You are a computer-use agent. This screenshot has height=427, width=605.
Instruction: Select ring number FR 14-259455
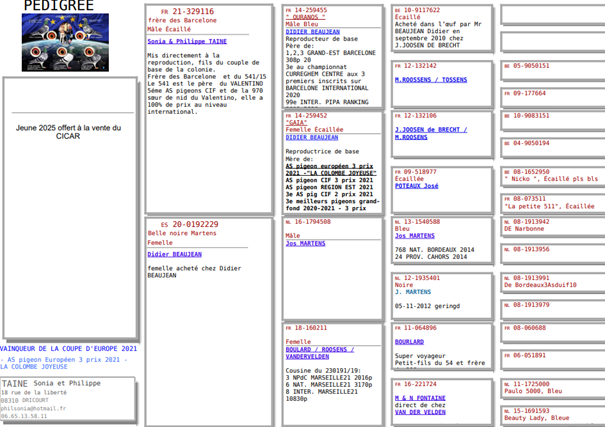[x=306, y=10]
